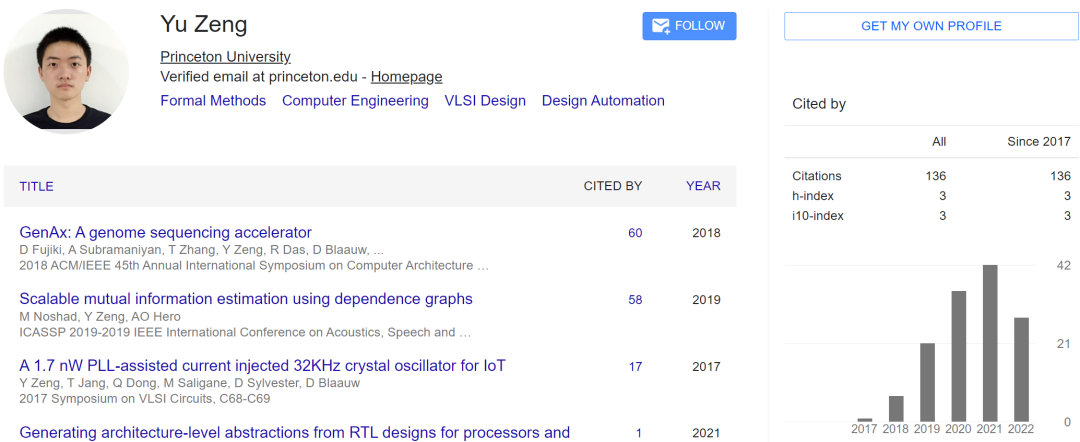Viewport: 1080px width, 442px height.
Task: Open Yu Zeng's profile photo
Action: coord(67,71)
